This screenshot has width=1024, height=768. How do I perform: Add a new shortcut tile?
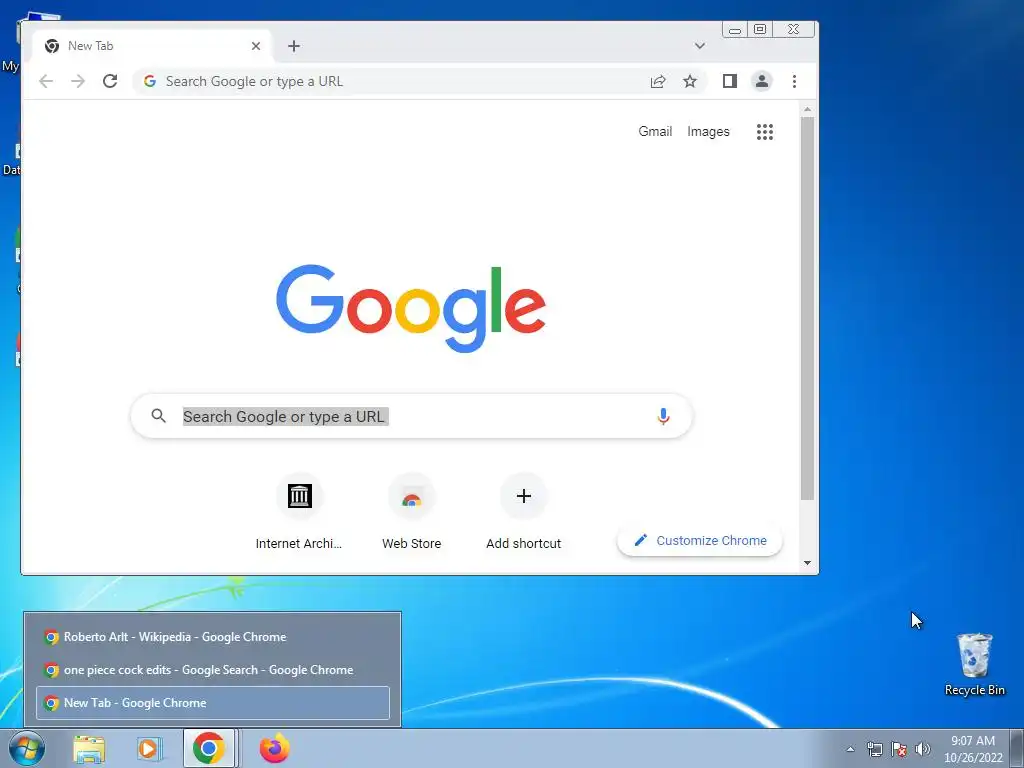pyautogui.click(x=523, y=511)
